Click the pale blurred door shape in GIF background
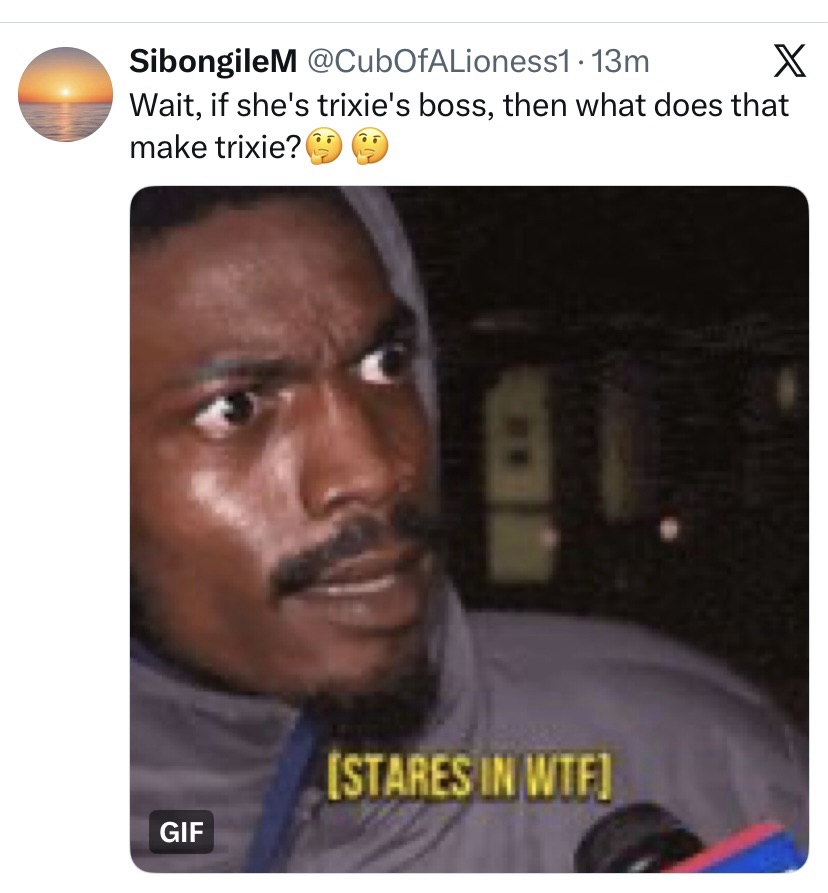The height and width of the screenshot is (893, 828). pos(520,473)
